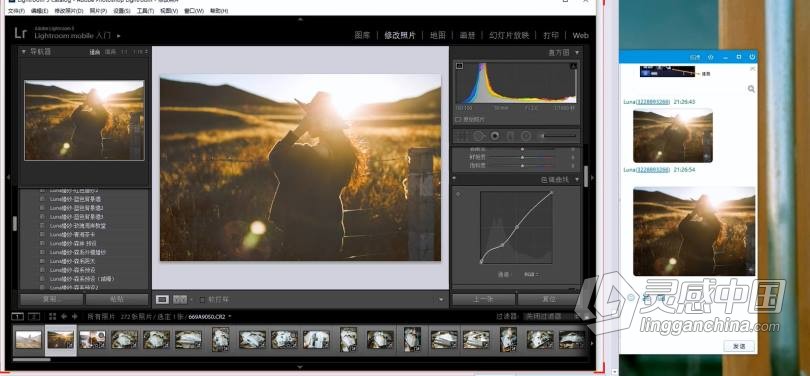
Task: Open the 文件(F) menu
Action: (16, 11)
